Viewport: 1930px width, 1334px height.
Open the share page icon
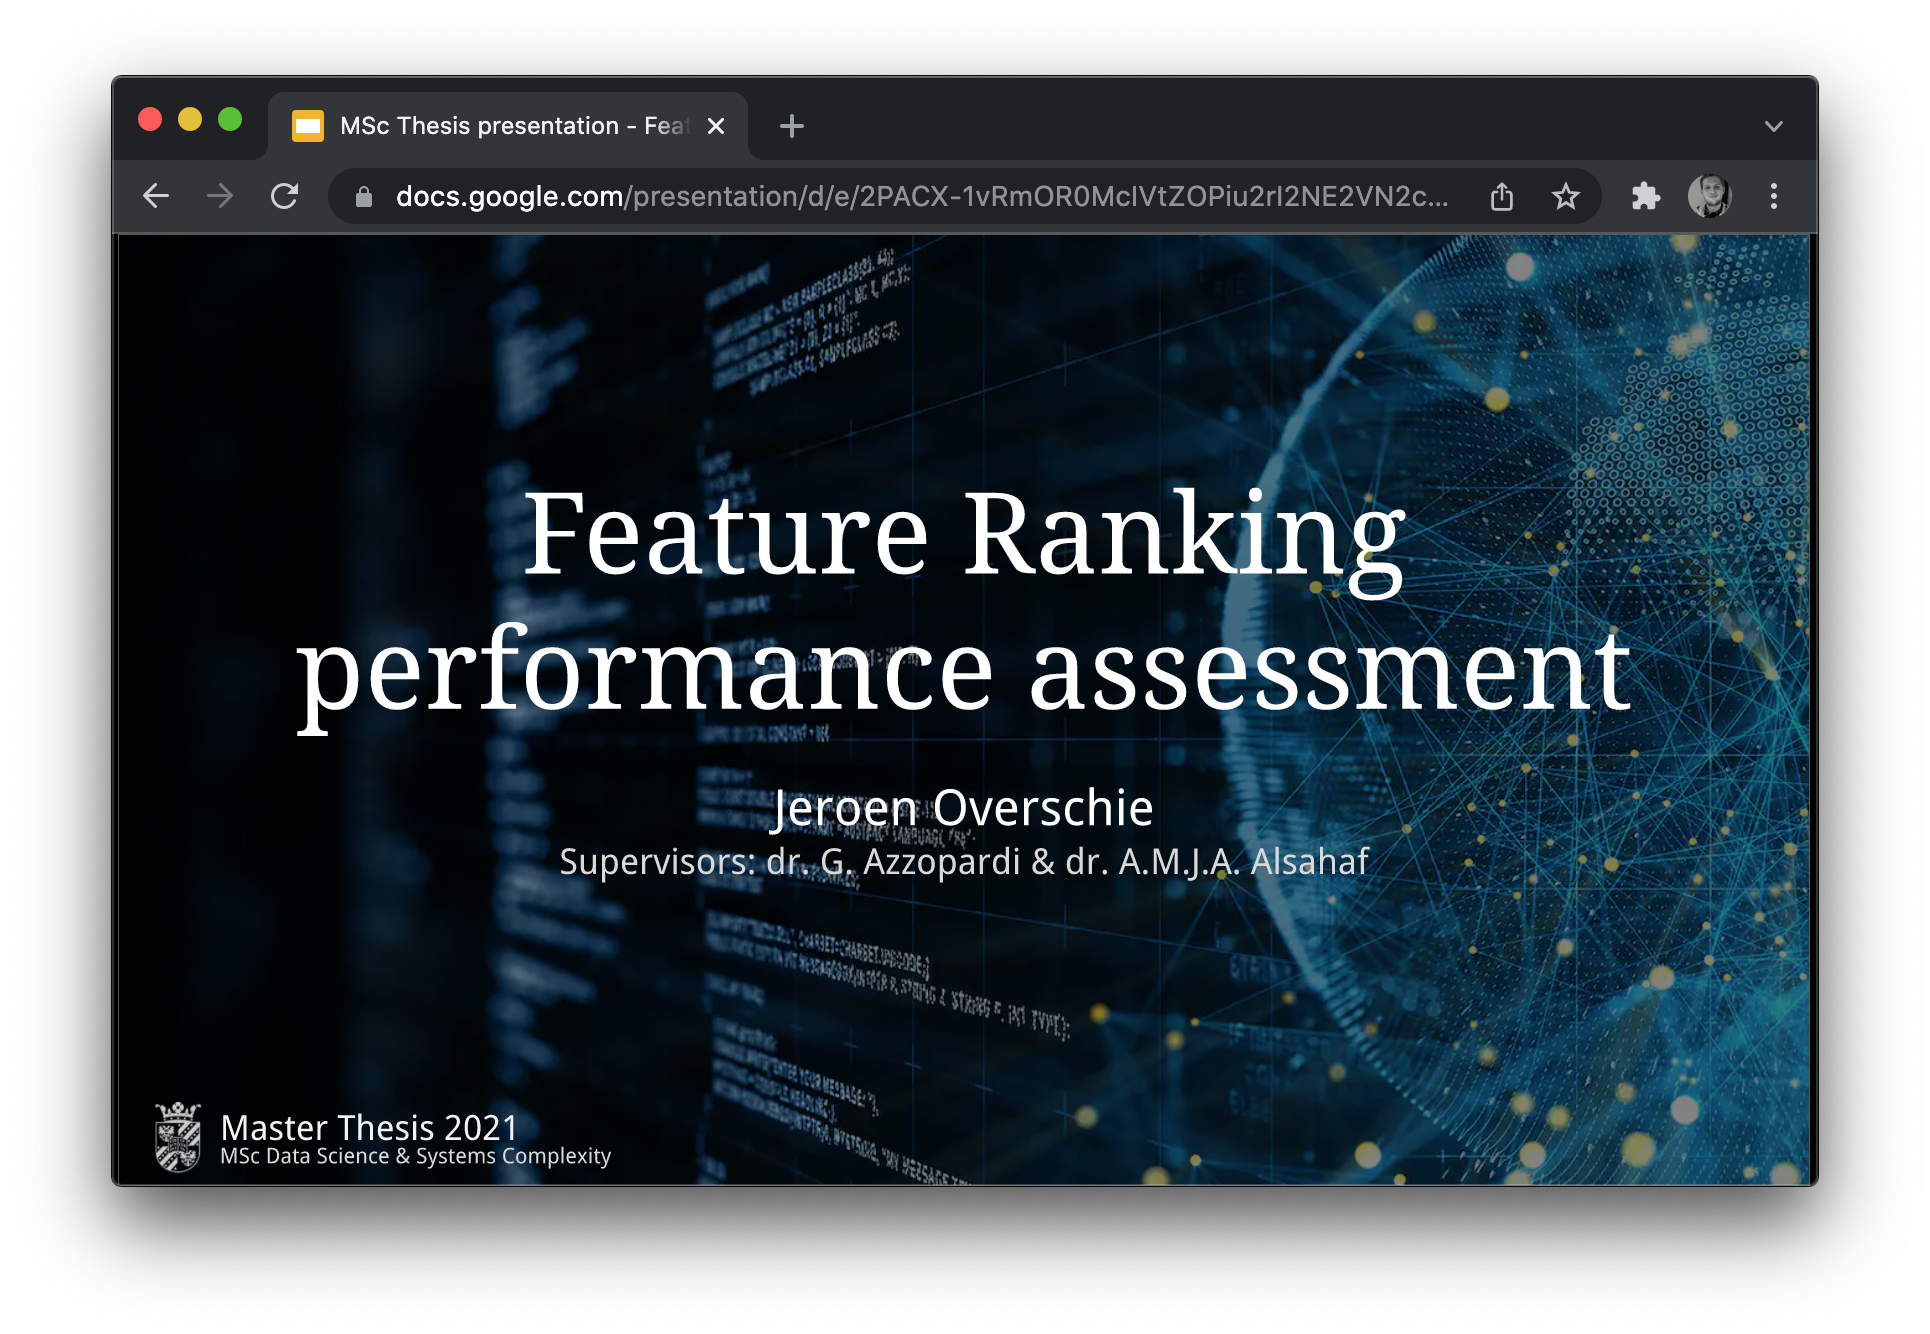(1502, 196)
